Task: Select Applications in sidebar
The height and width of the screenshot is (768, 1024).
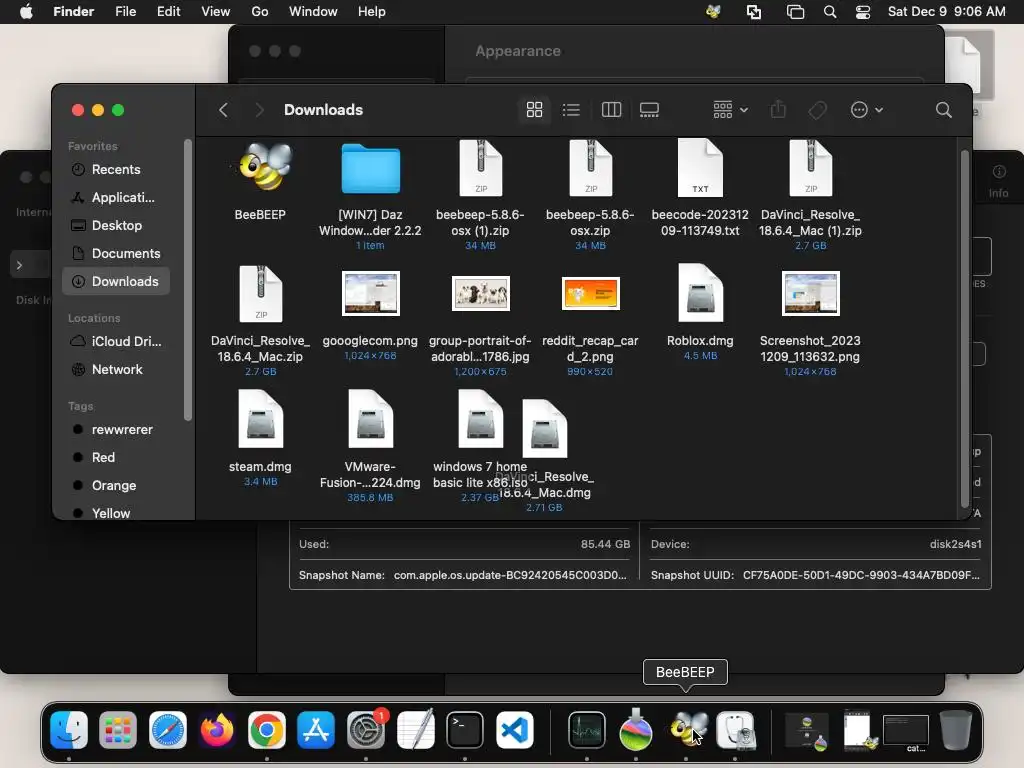Action: pos(116,197)
